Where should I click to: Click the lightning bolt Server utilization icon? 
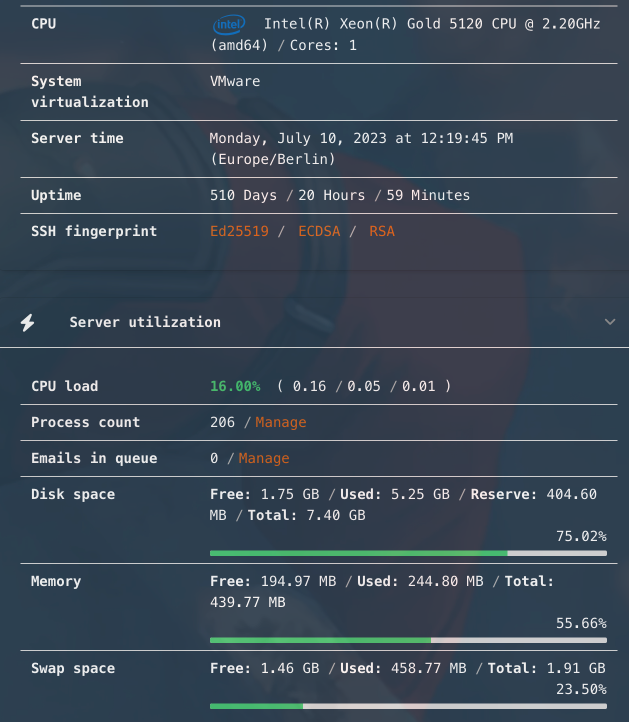[28, 322]
